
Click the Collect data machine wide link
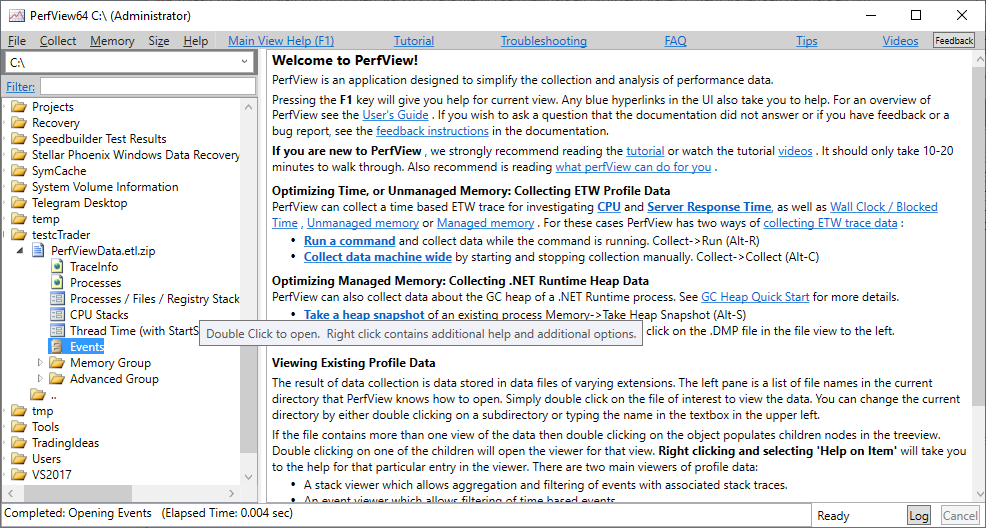(378, 256)
